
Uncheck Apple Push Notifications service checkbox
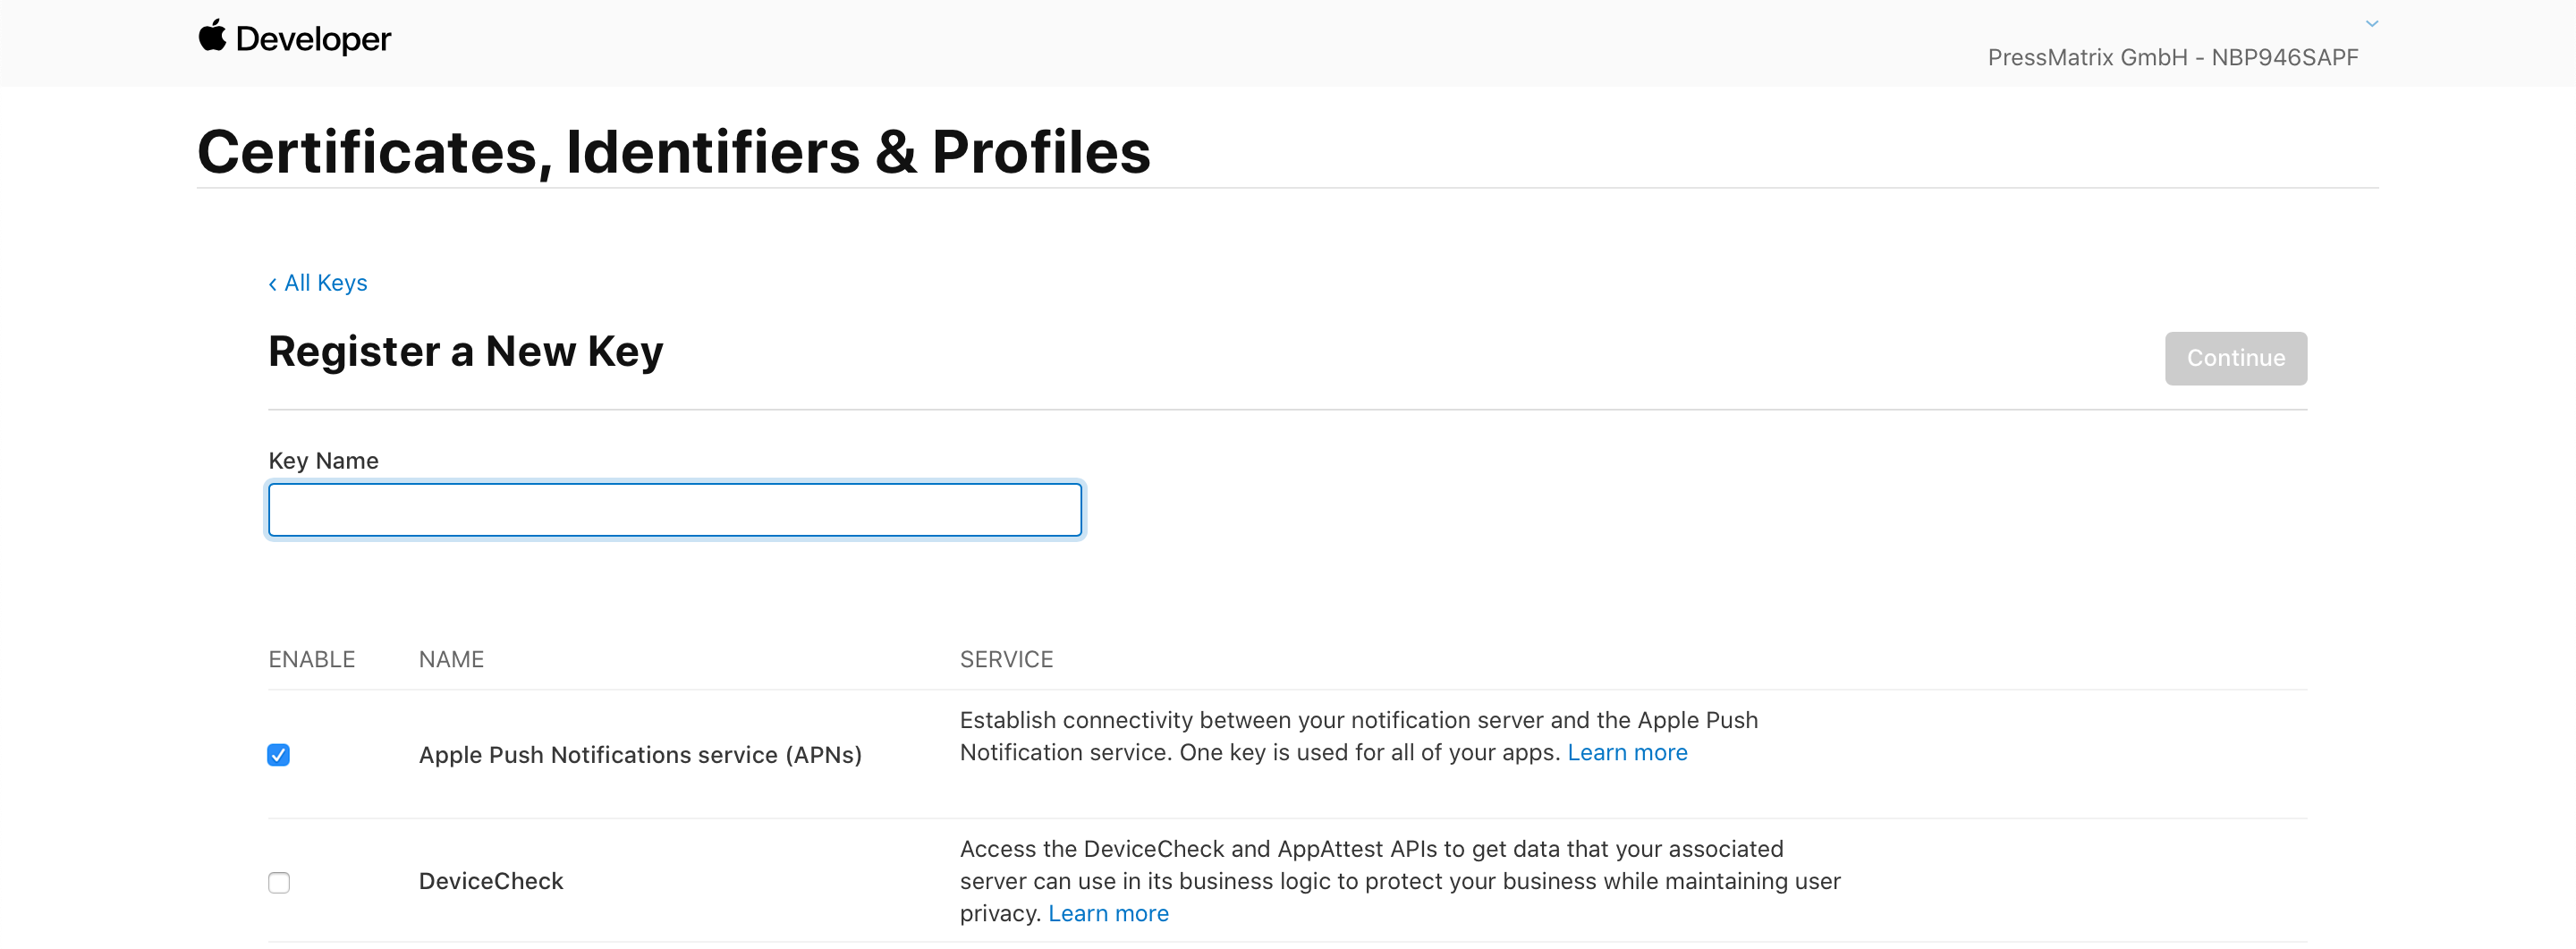[x=279, y=755]
